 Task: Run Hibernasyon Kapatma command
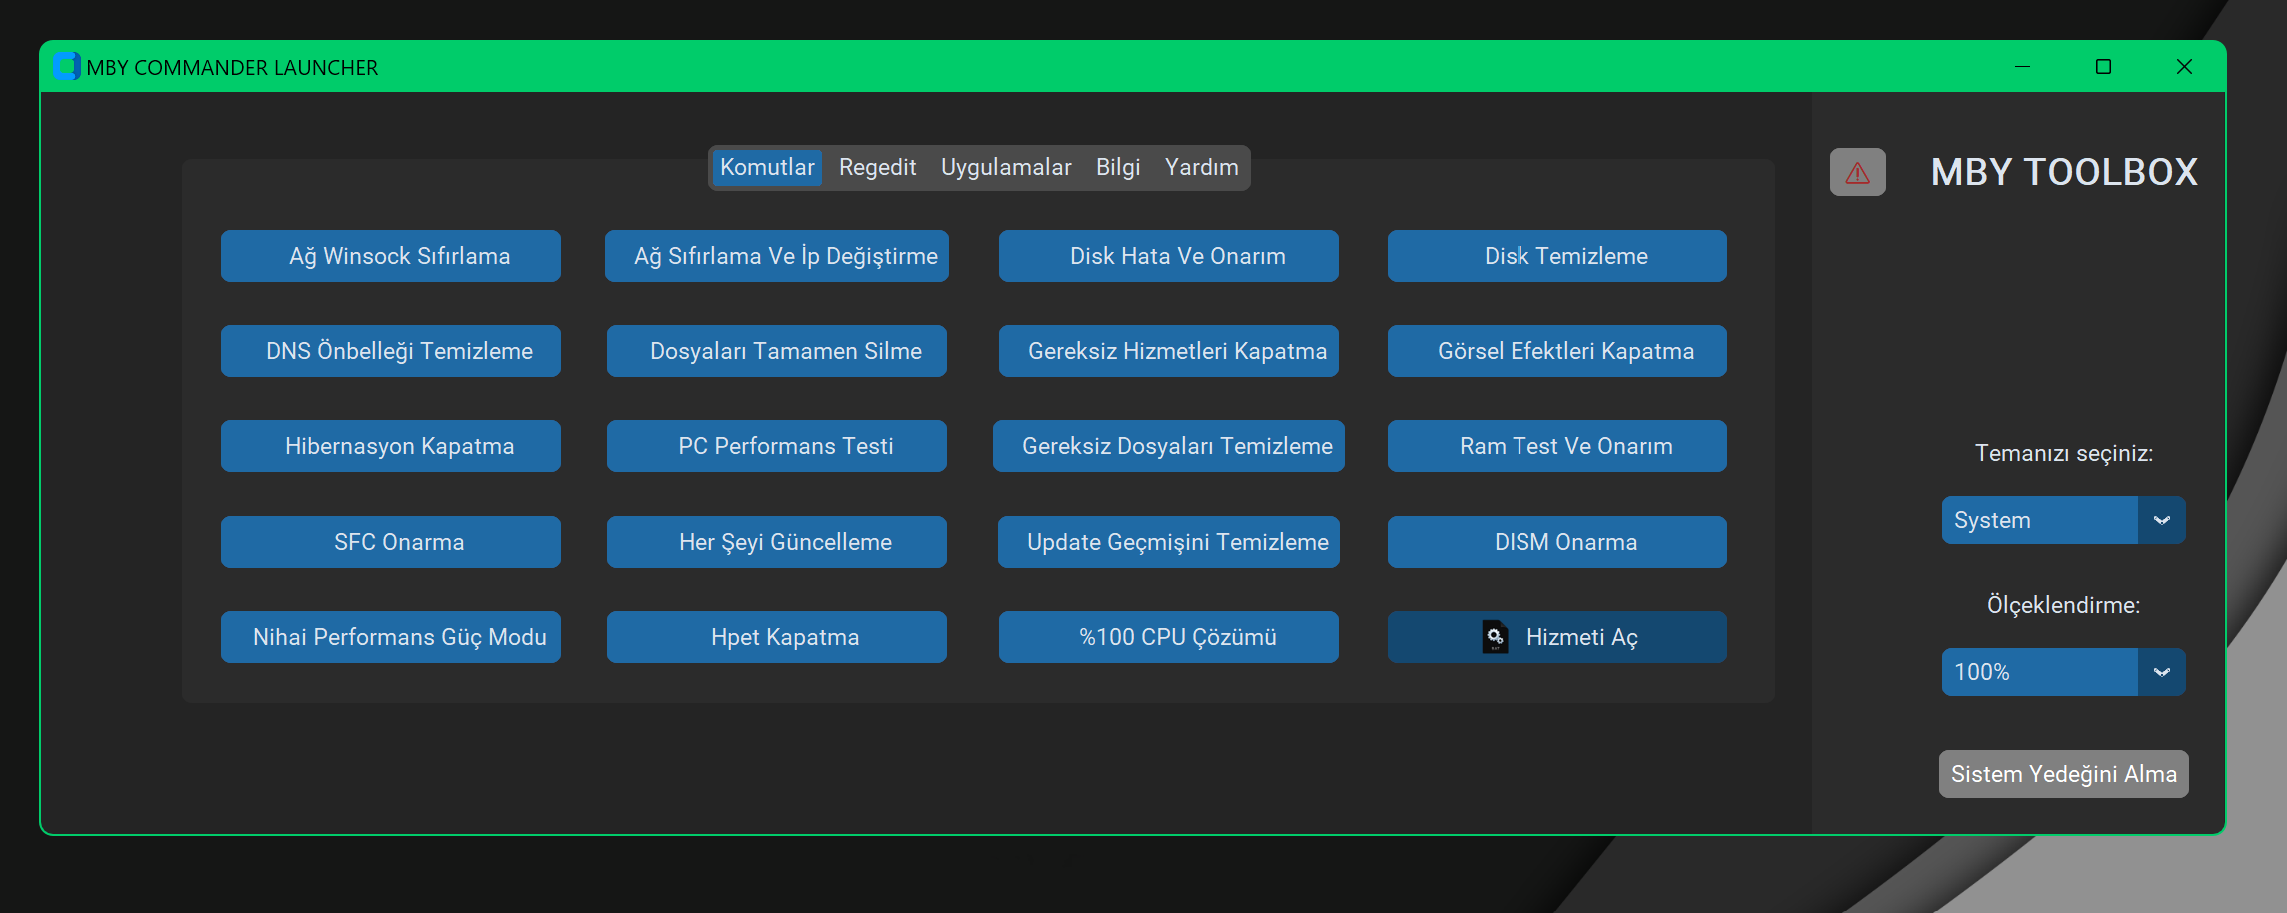[x=391, y=446]
